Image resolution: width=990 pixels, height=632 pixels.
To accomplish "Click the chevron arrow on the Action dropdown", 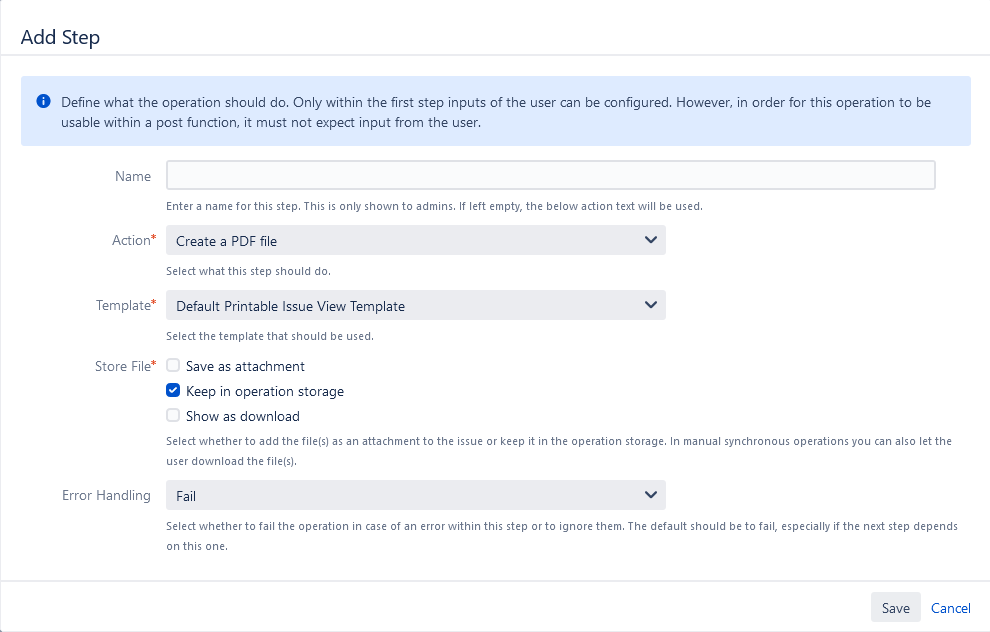I will point(650,240).
